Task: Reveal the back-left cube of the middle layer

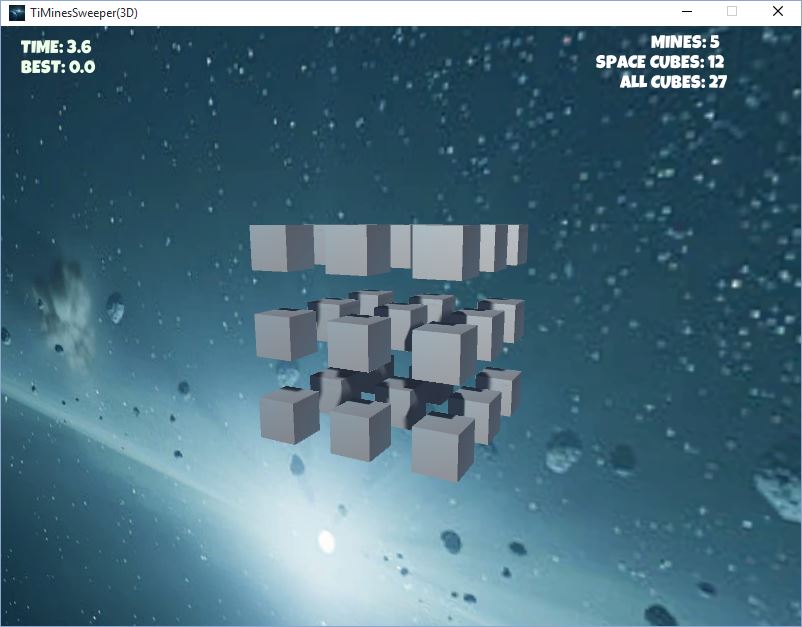Action: pyautogui.click(x=372, y=302)
